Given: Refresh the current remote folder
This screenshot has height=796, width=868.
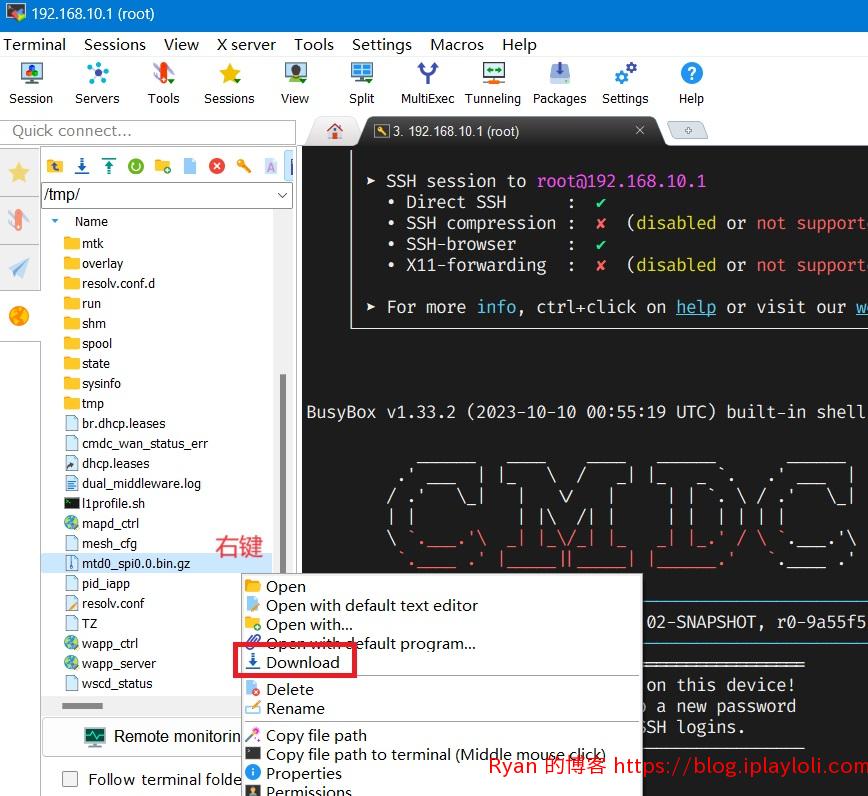Looking at the screenshot, I should coord(136,166).
